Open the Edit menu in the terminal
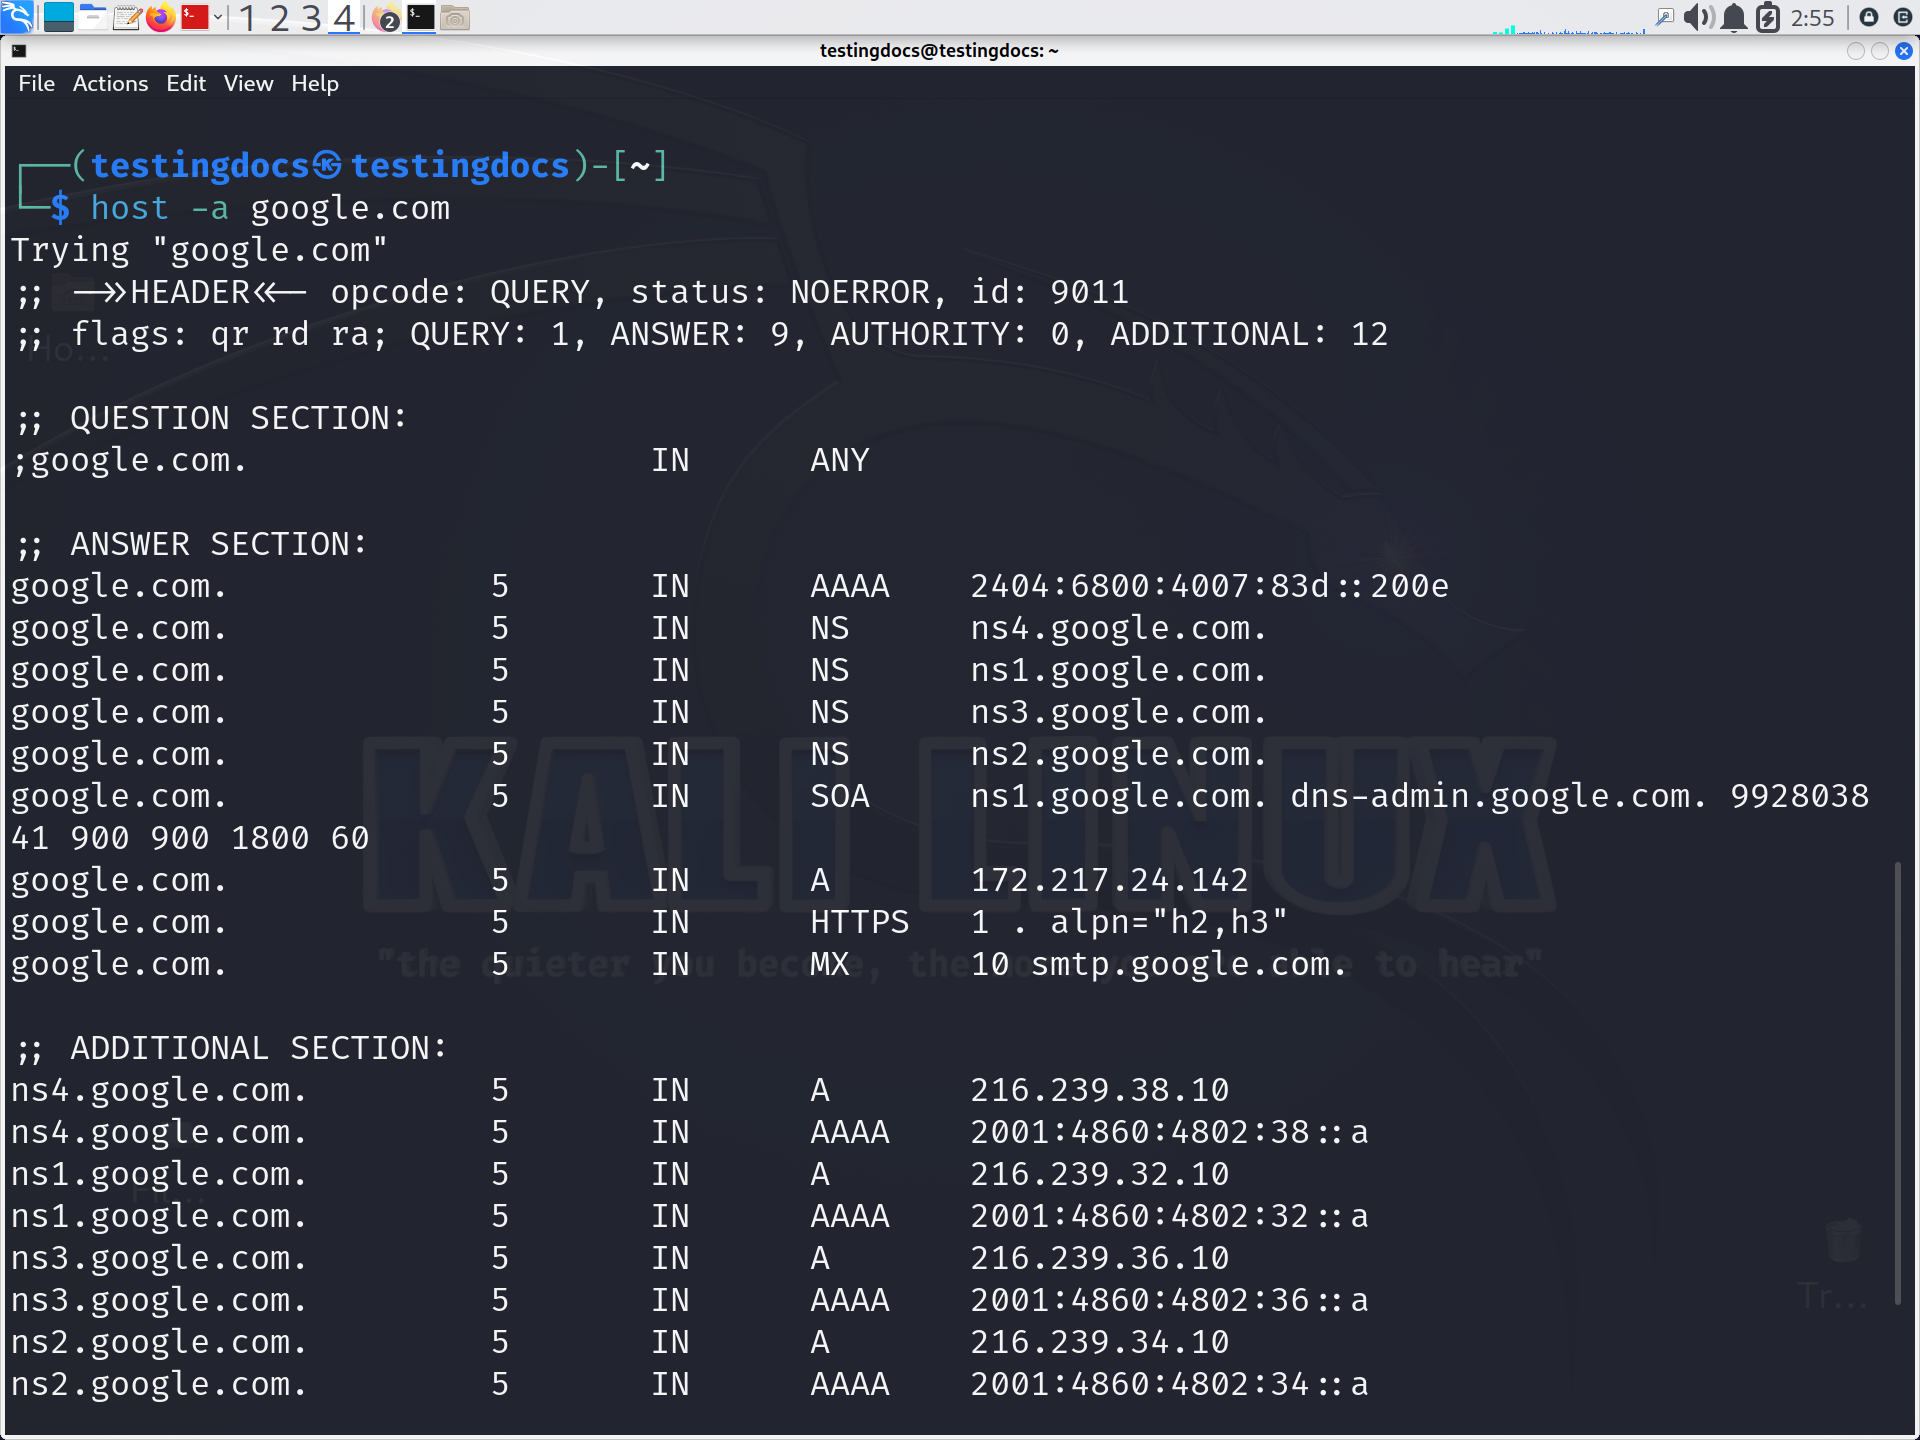This screenshot has height=1440, width=1920. coord(186,83)
